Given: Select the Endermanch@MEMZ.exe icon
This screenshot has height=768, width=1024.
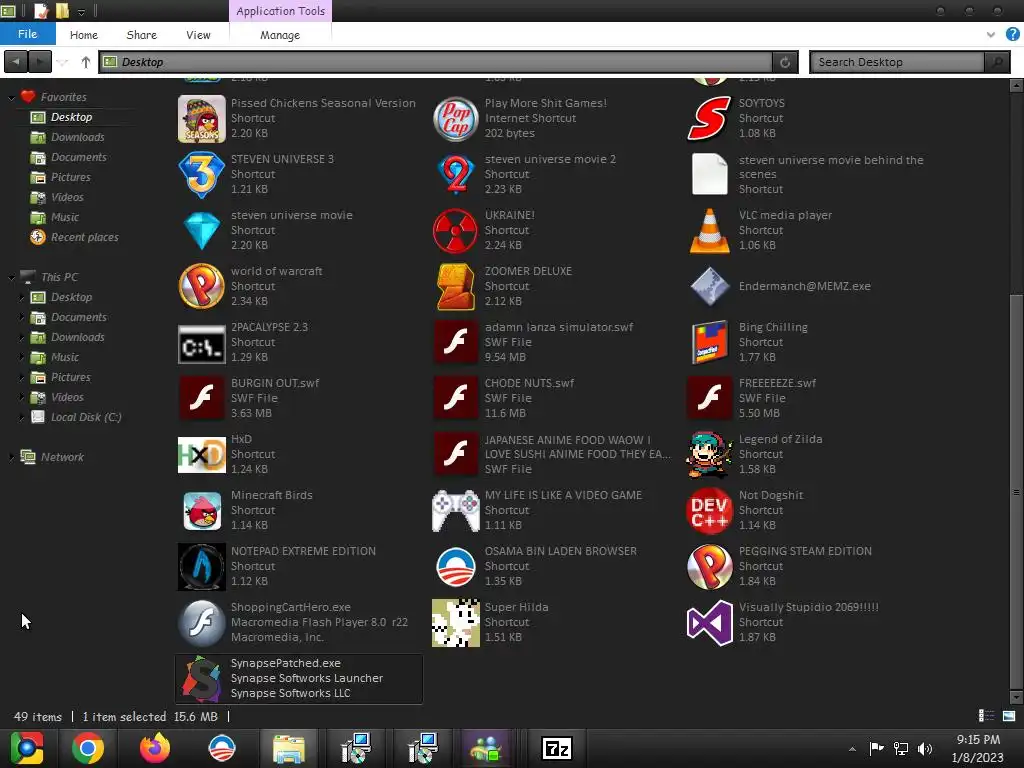Looking at the screenshot, I should (709, 287).
